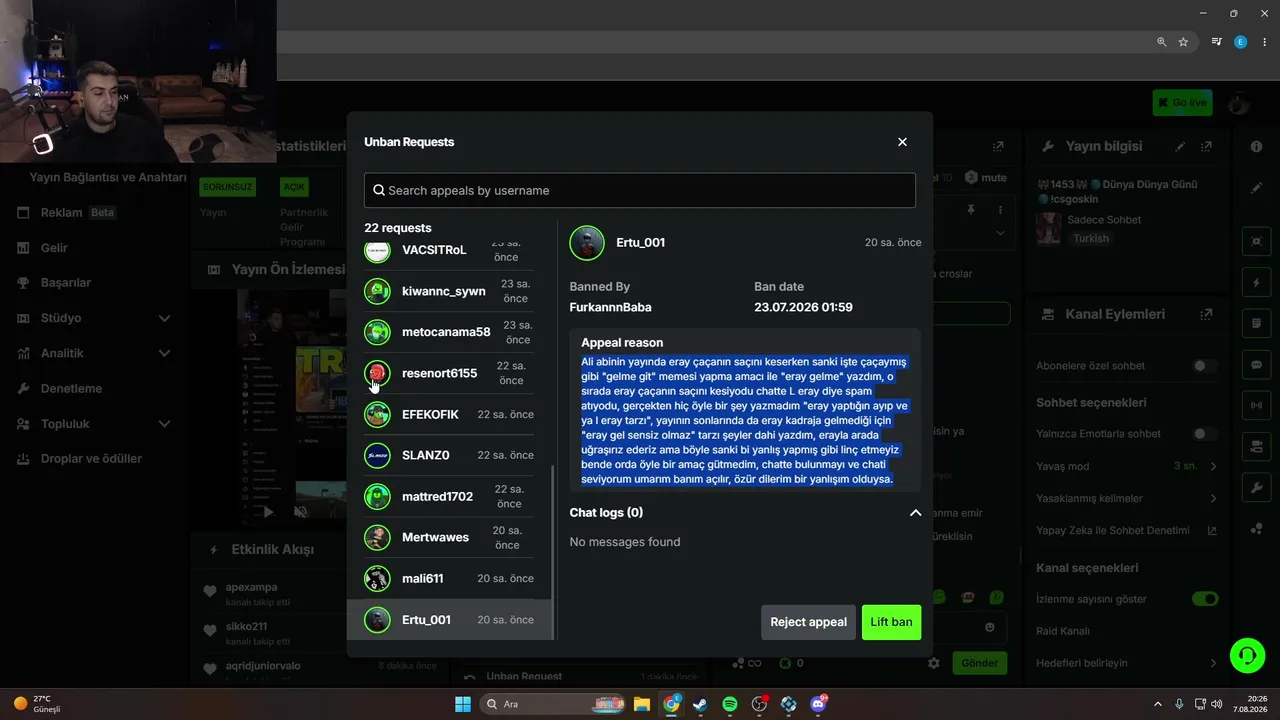Collapse the Chat logs section
The image size is (1280, 720).
pyautogui.click(x=915, y=513)
